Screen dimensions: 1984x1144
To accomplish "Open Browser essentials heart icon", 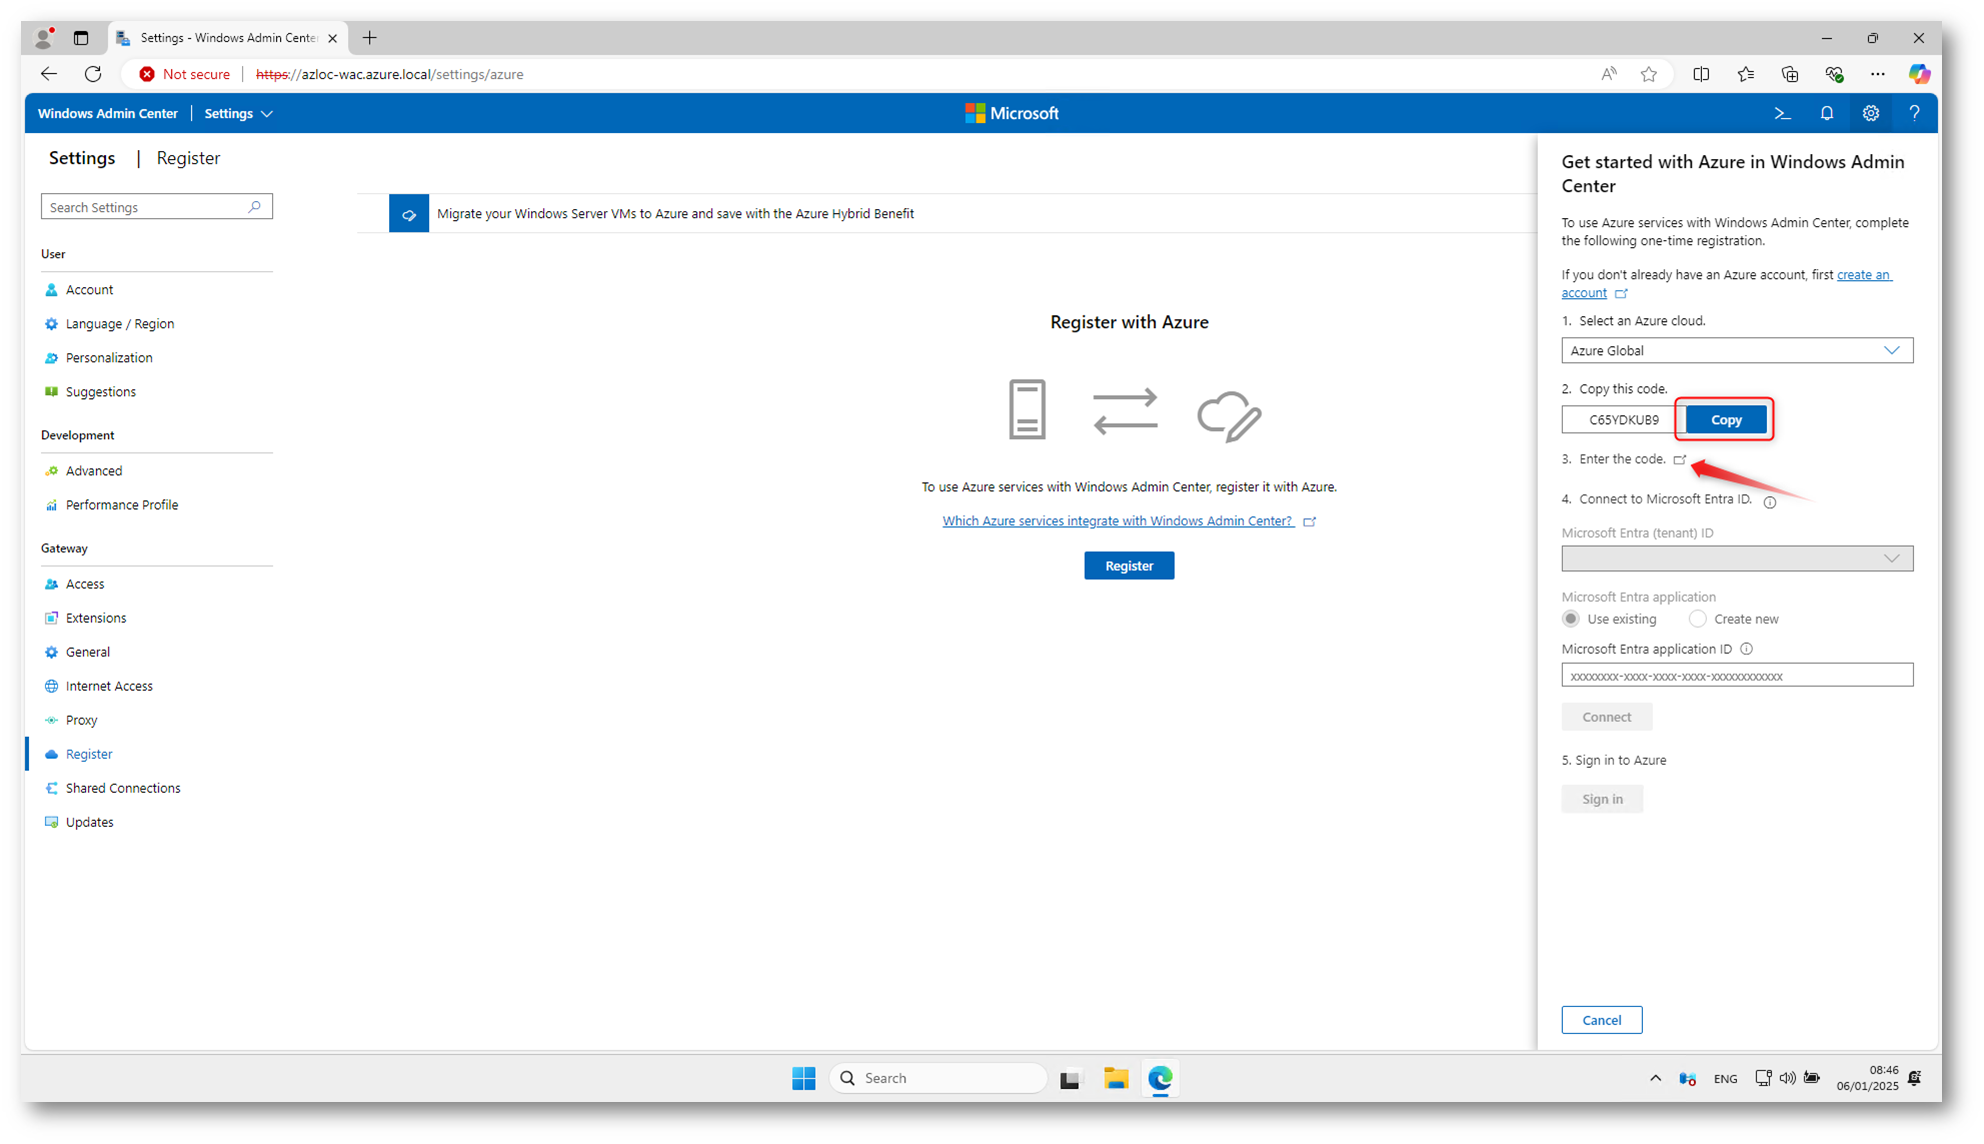I will click(x=1833, y=74).
